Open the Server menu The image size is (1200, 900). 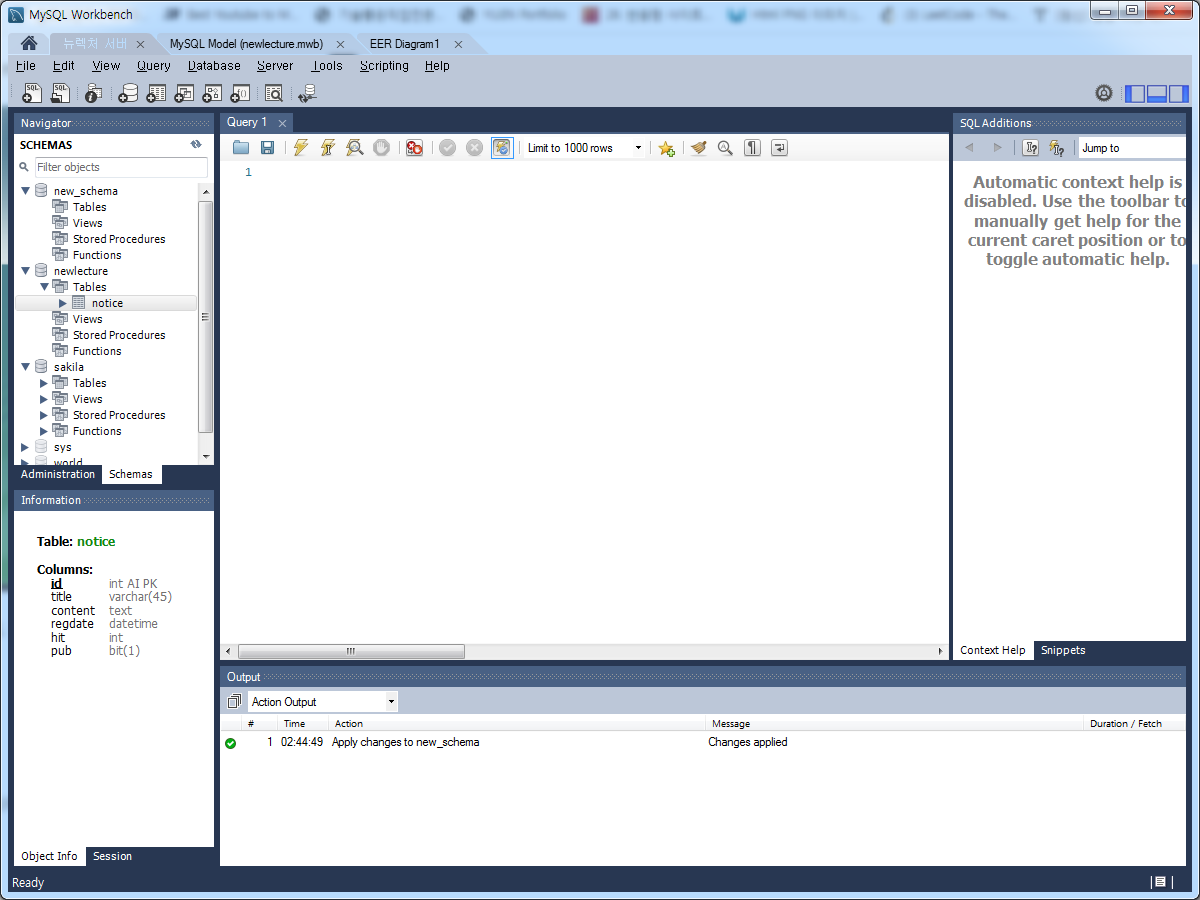(275, 66)
